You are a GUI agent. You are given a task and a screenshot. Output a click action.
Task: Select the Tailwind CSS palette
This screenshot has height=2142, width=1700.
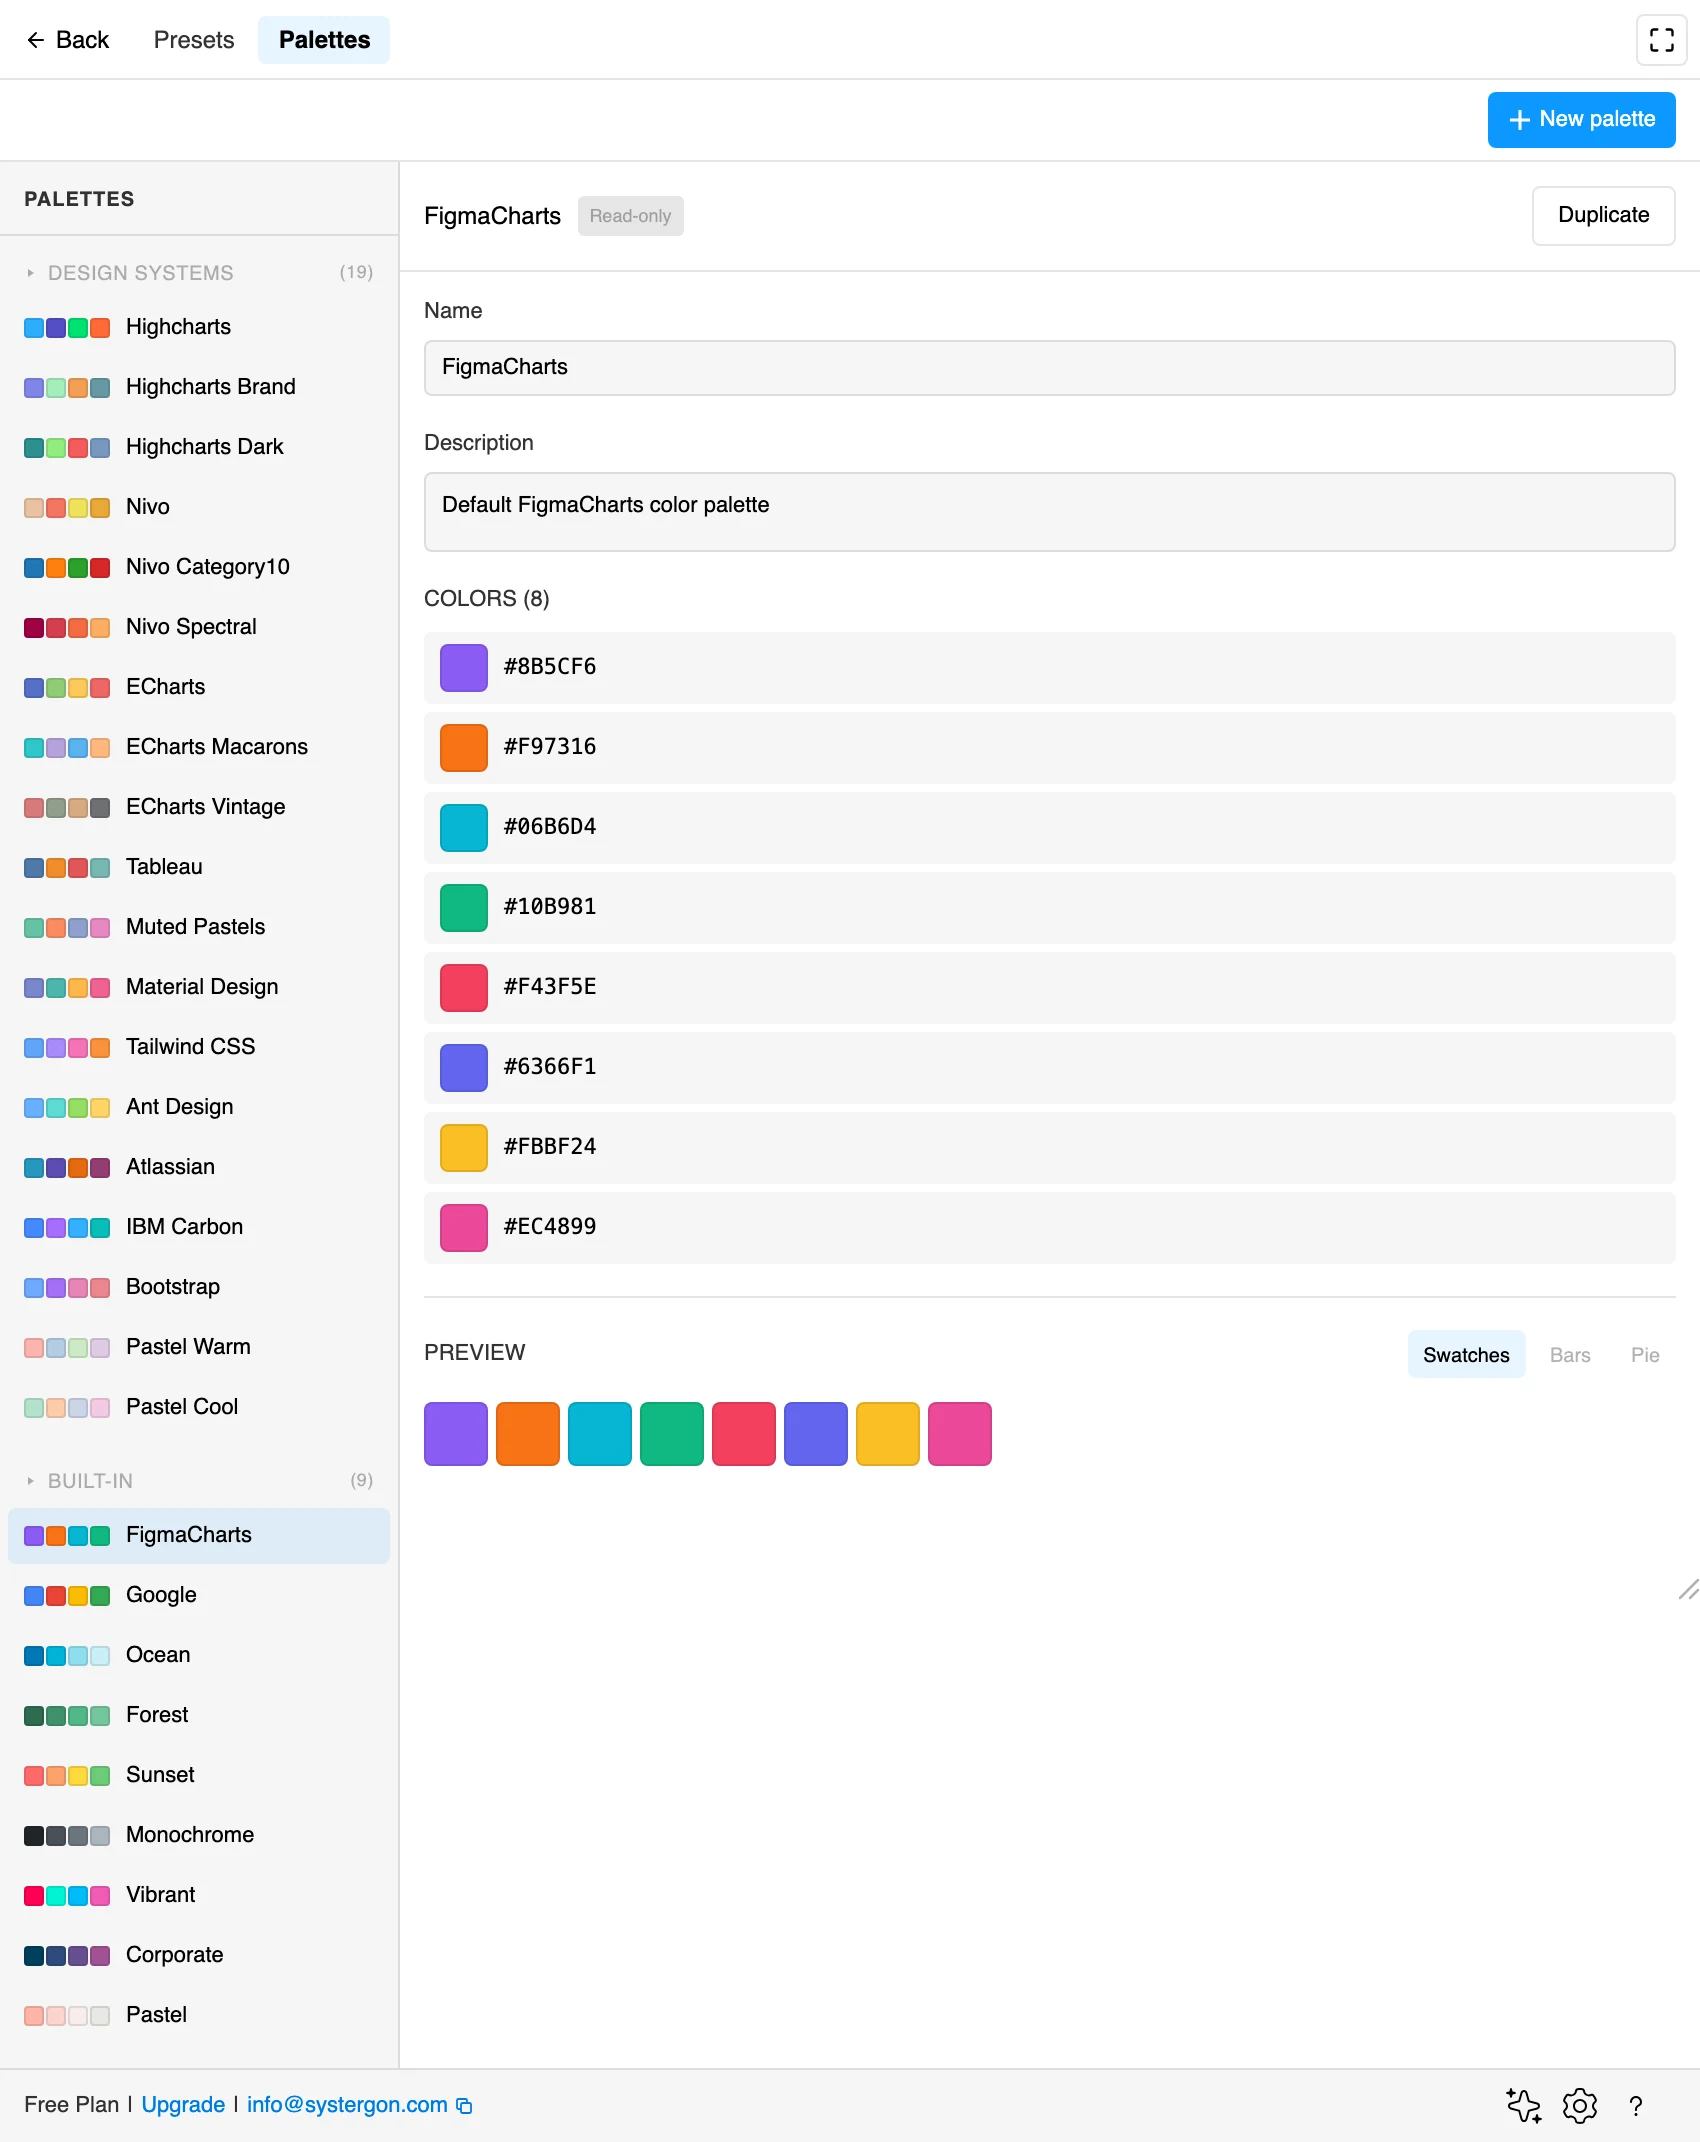pos(199,1047)
